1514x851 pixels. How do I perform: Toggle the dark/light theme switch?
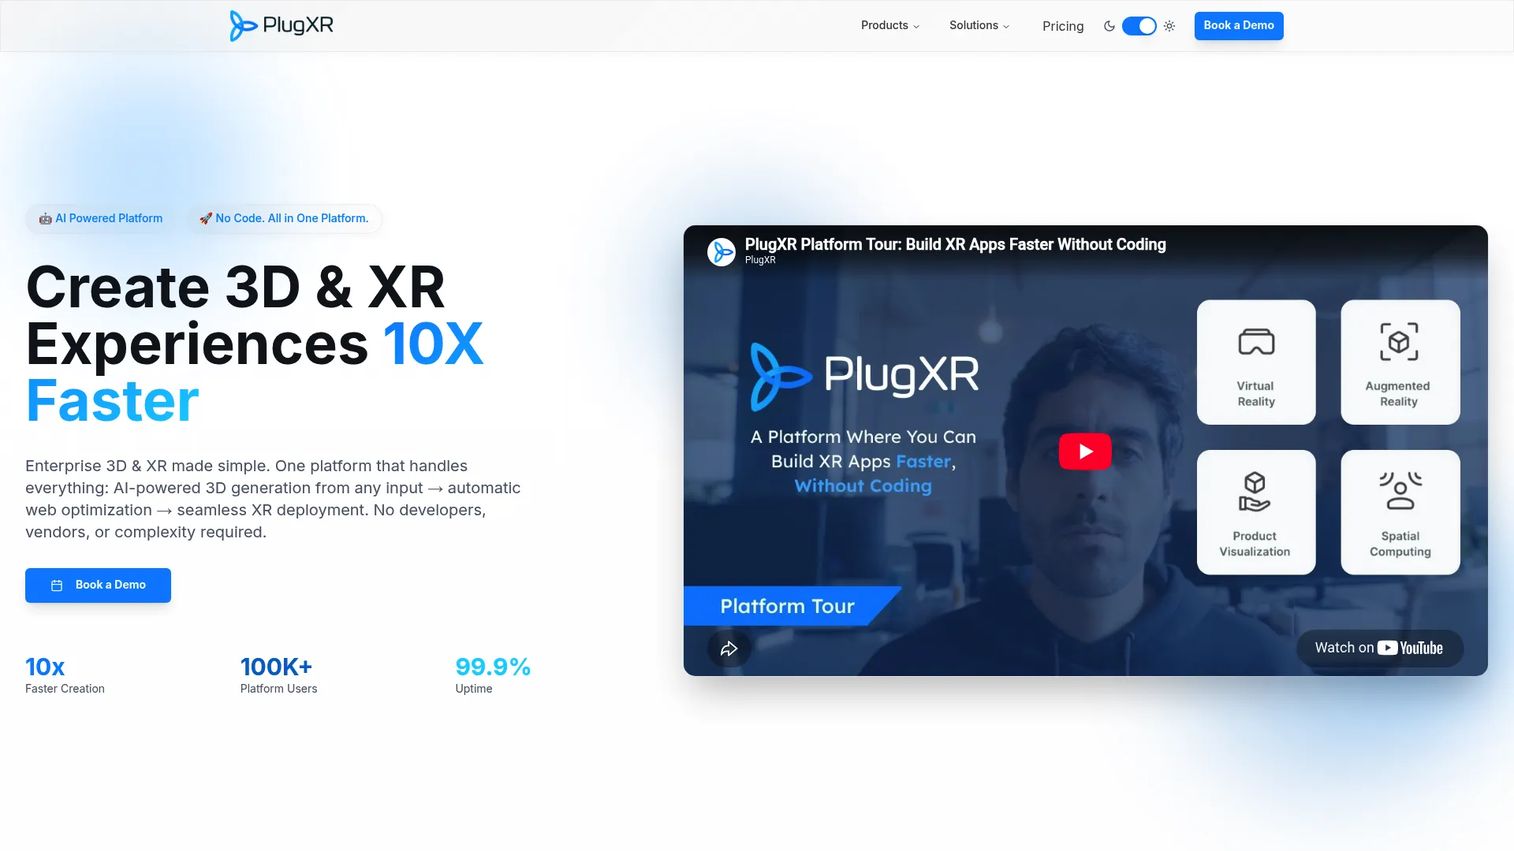tap(1139, 26)
